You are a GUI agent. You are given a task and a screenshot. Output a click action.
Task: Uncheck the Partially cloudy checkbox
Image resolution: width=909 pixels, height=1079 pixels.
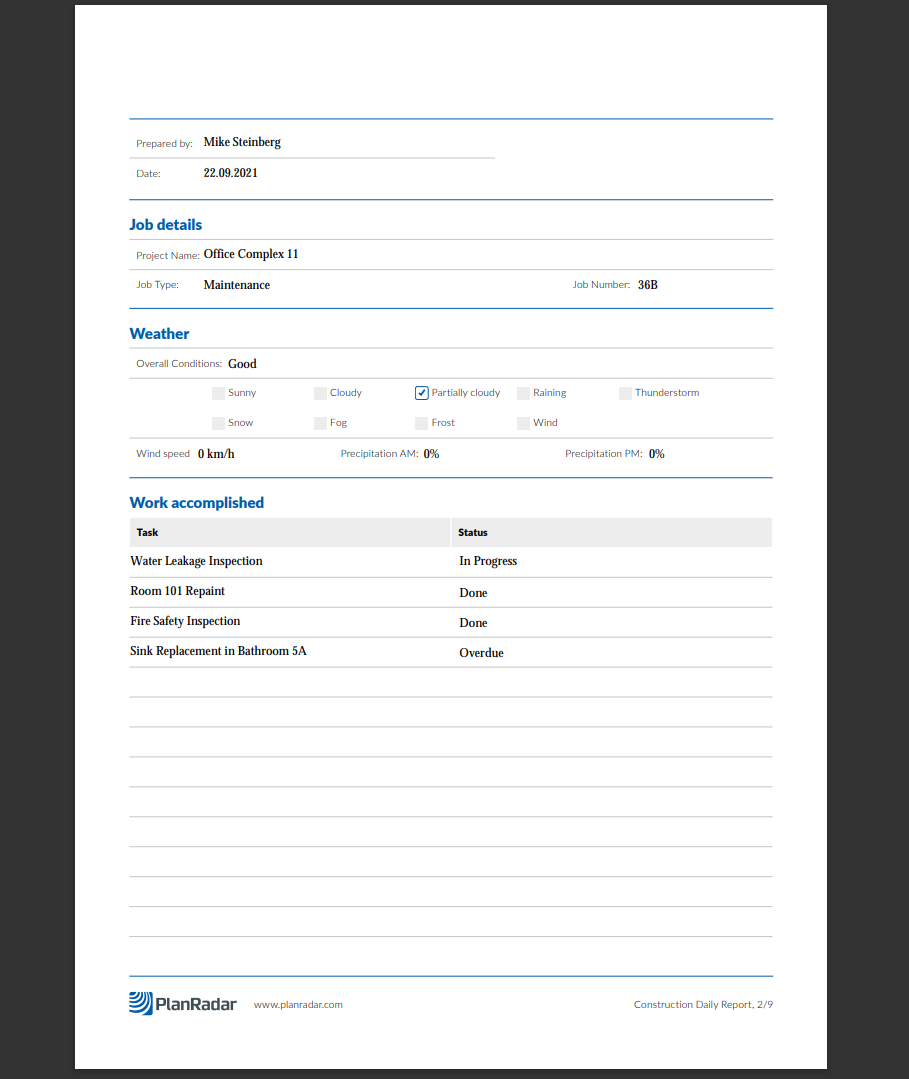coord(422,393)
